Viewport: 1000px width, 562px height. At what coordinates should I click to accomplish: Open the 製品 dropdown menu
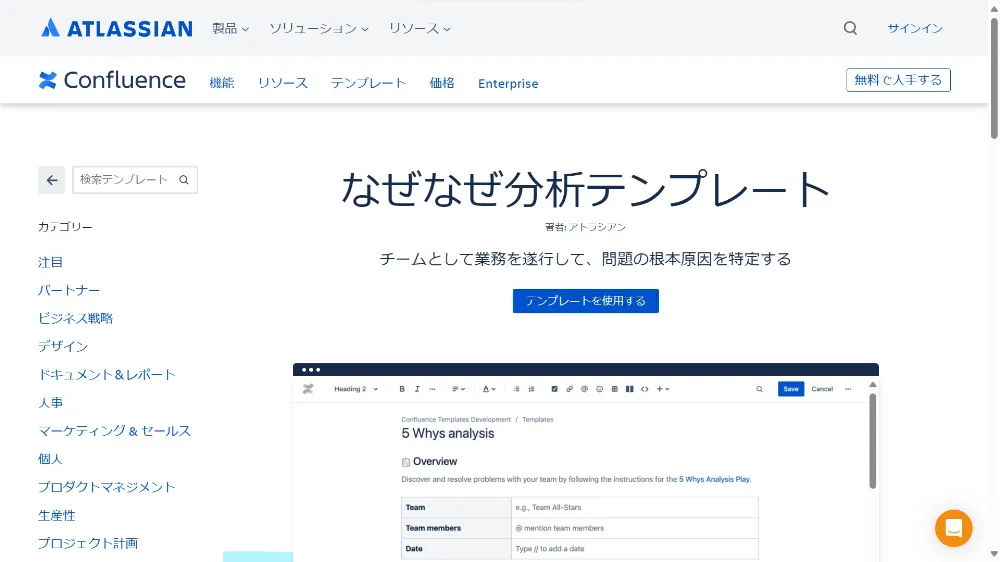tap(230, 29)
